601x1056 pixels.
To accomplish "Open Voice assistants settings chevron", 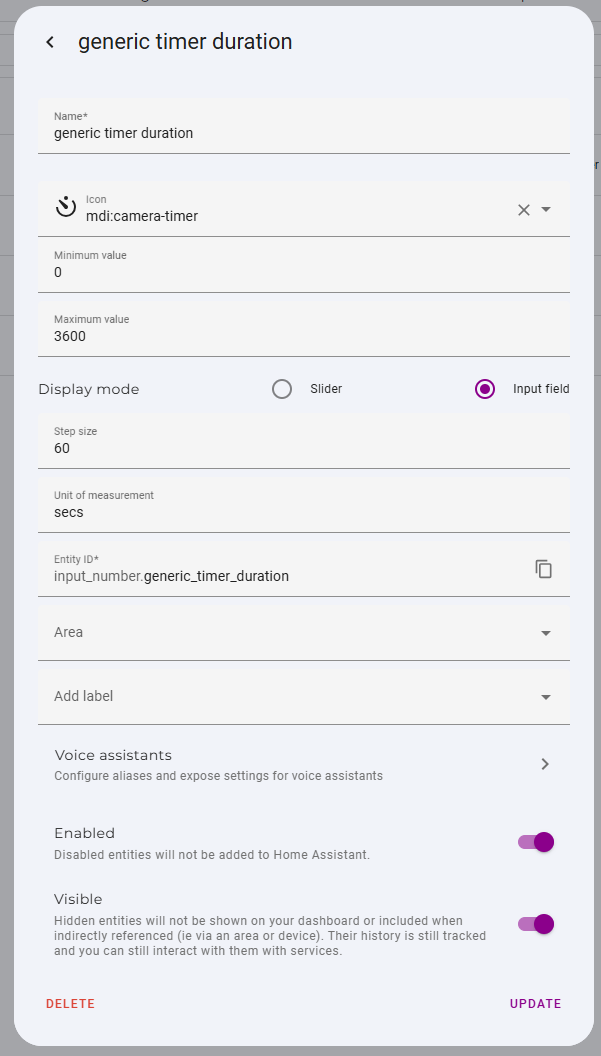I will [545, 764].
